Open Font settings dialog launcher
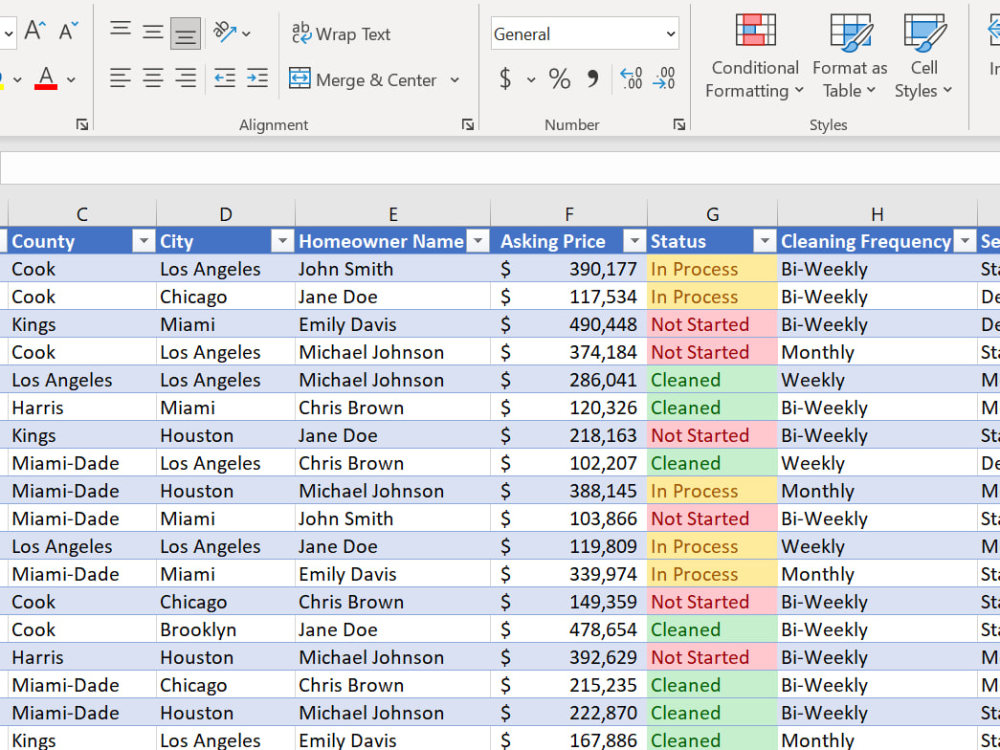This screenshot has height=750, width=1000. pyautogui.click(x=82, y=124)
